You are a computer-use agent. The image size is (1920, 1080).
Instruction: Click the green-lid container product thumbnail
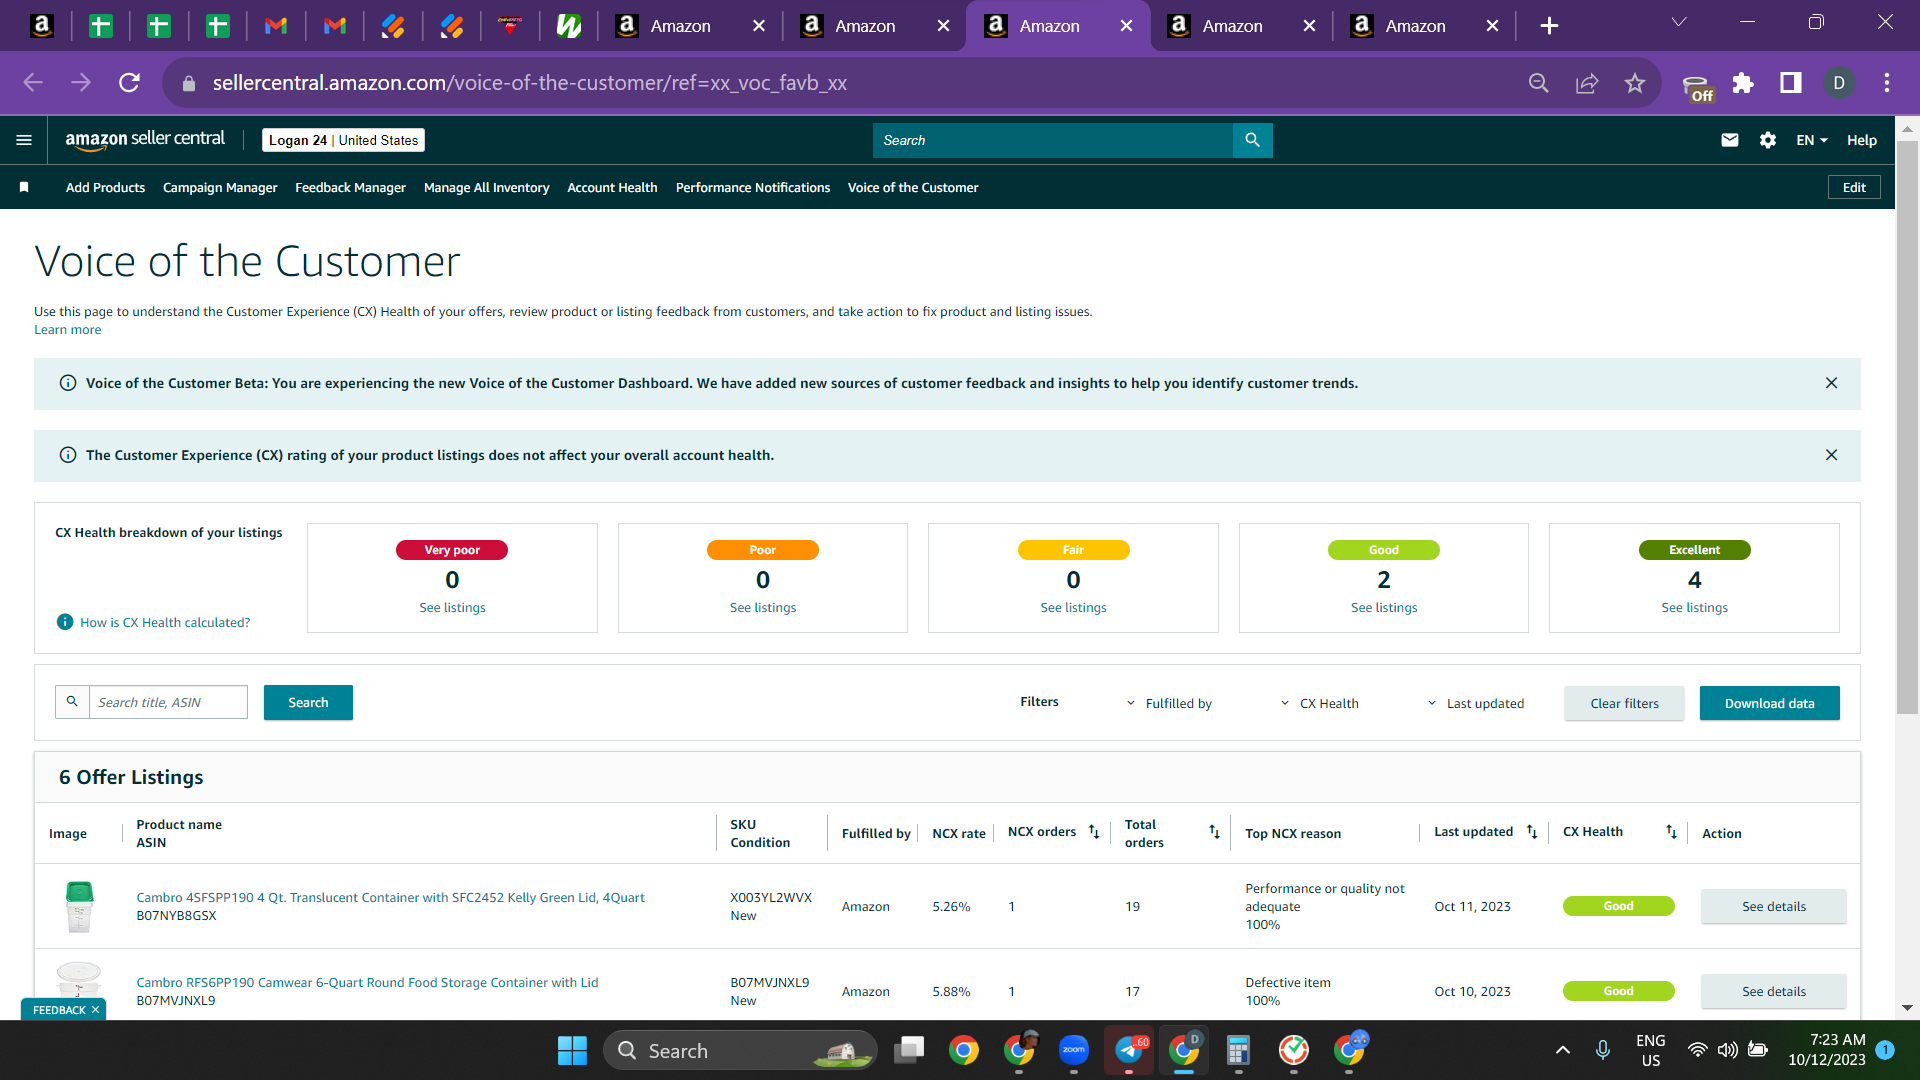point(79,906)
